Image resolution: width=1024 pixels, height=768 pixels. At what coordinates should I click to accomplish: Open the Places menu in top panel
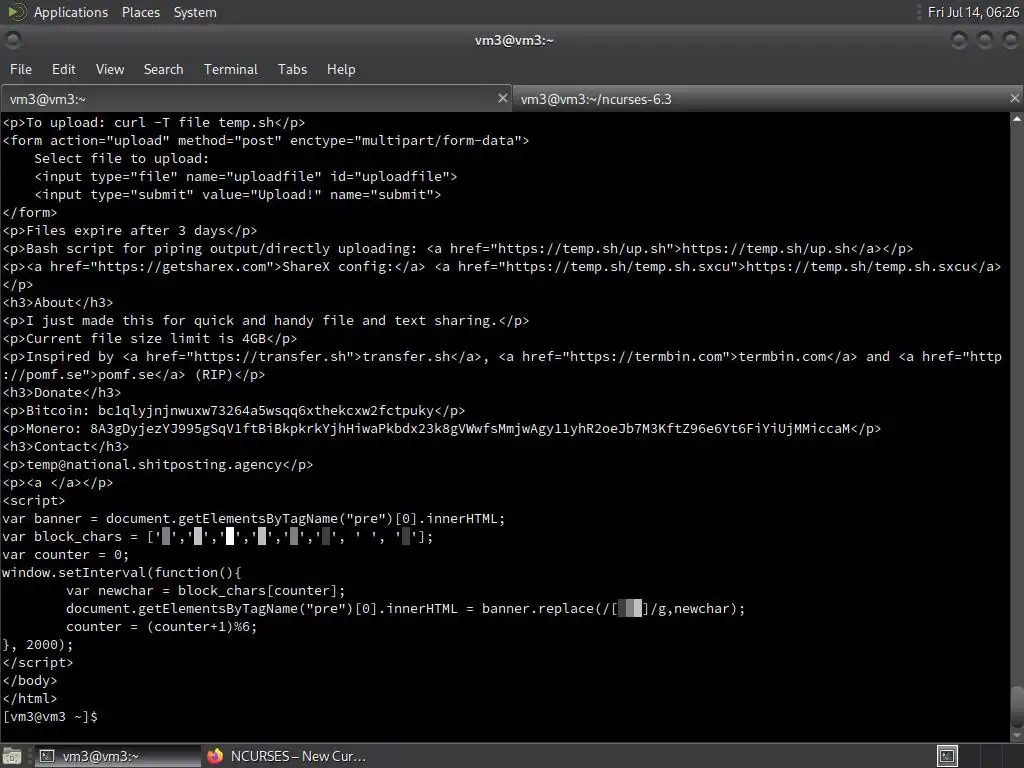(140, 12)
